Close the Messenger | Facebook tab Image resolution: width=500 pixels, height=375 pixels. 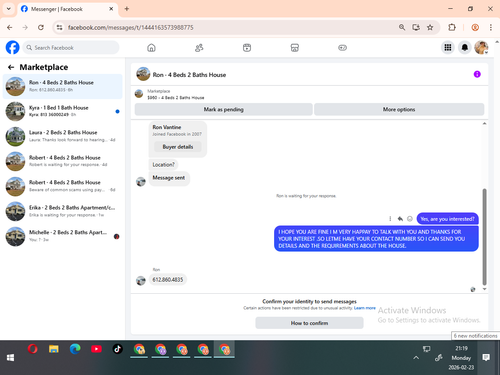111,9
